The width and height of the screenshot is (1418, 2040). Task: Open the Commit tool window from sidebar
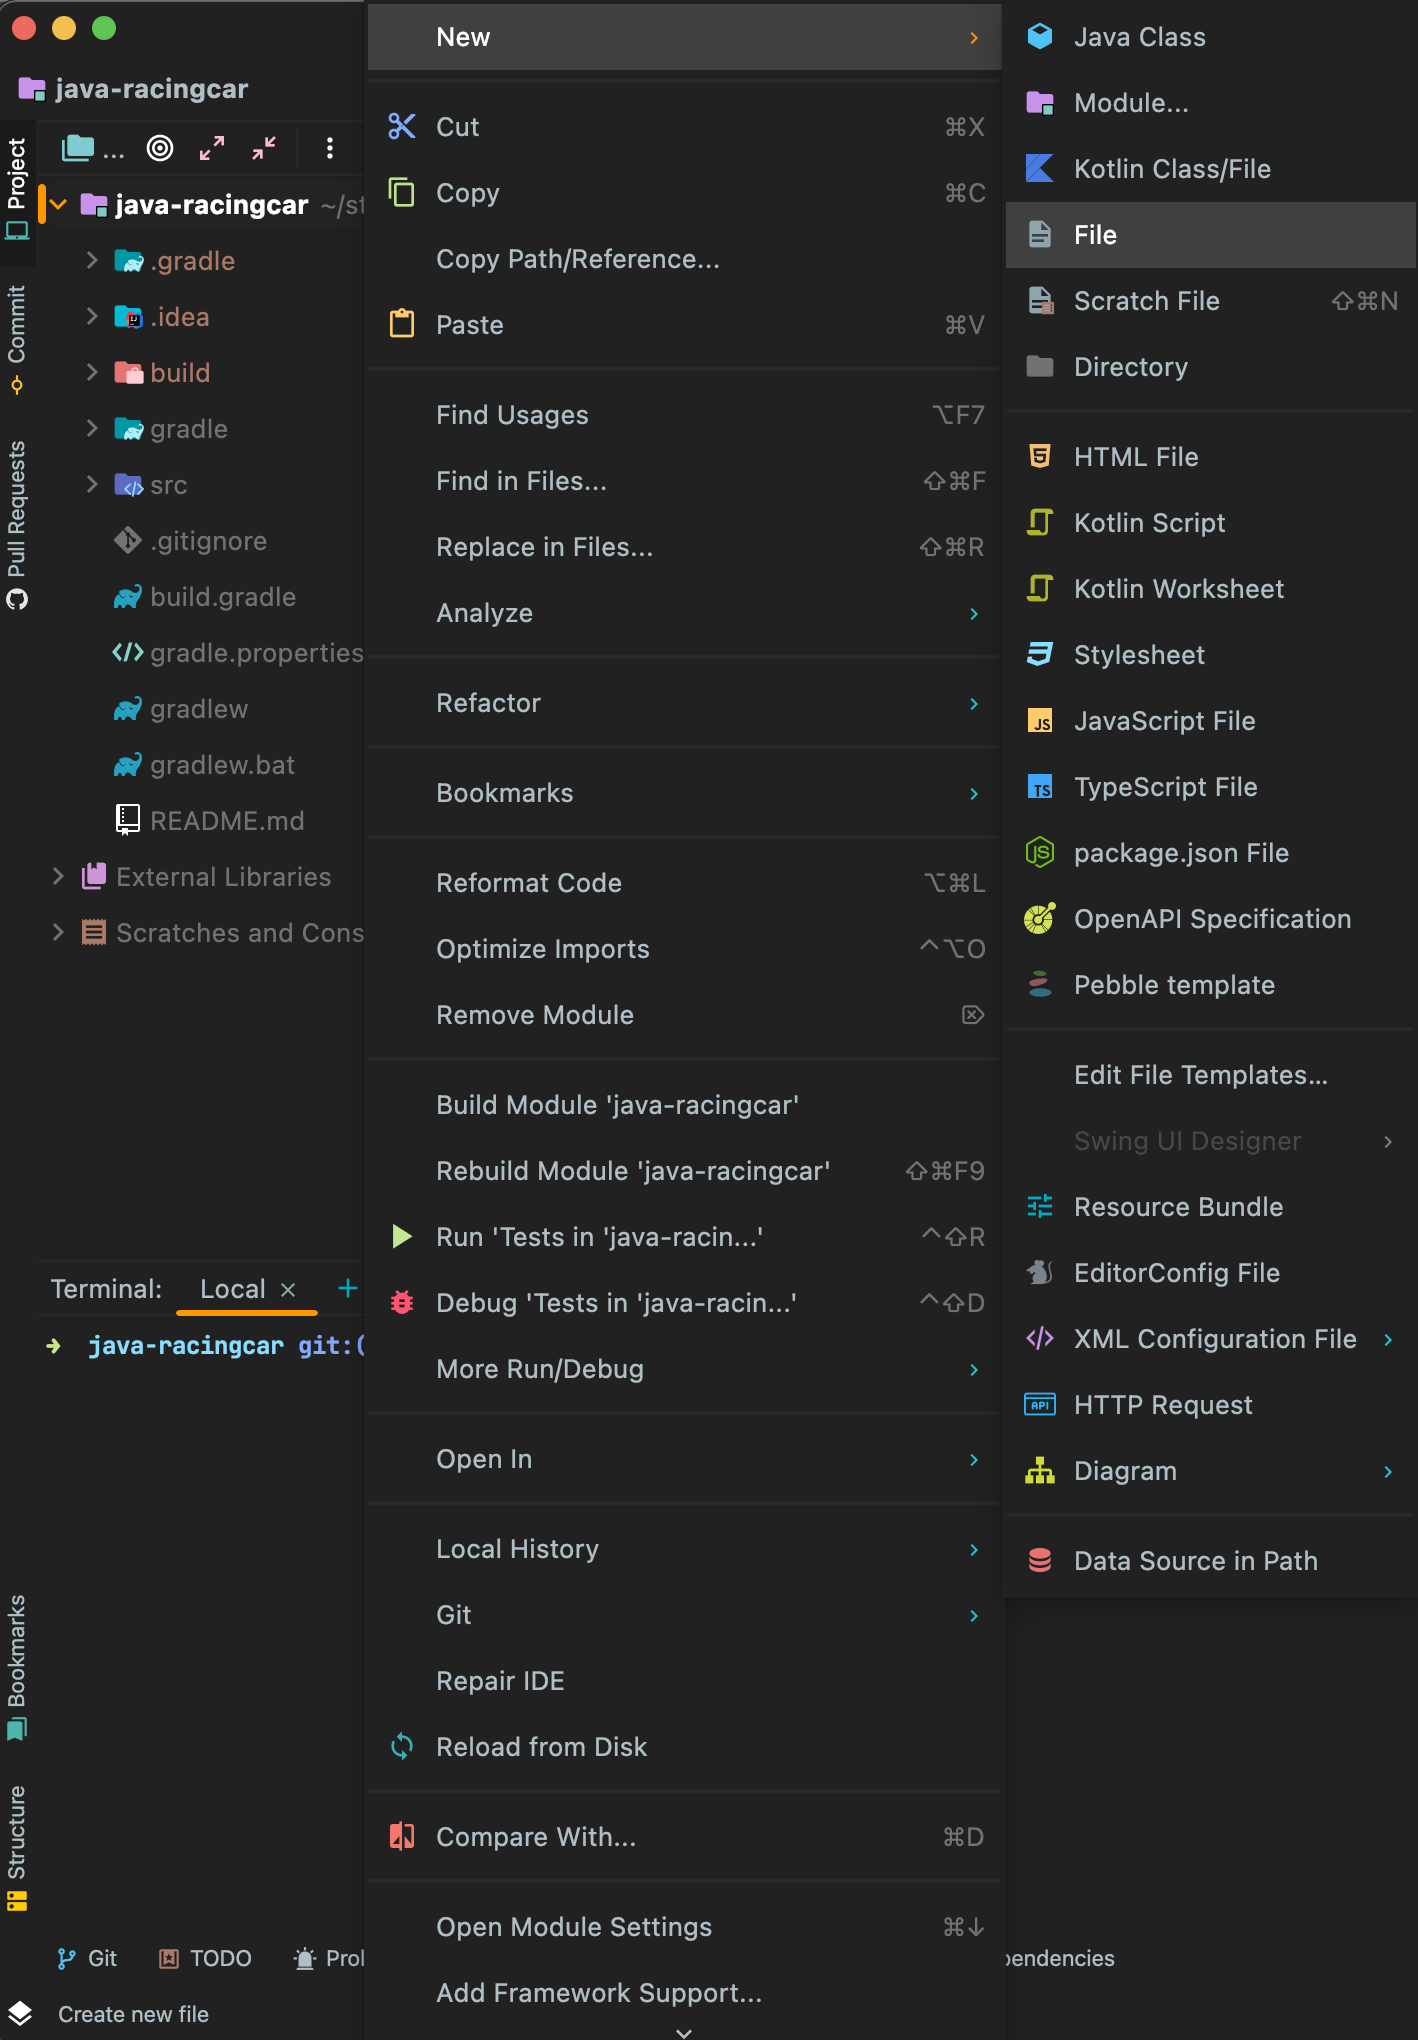(17, 336)
